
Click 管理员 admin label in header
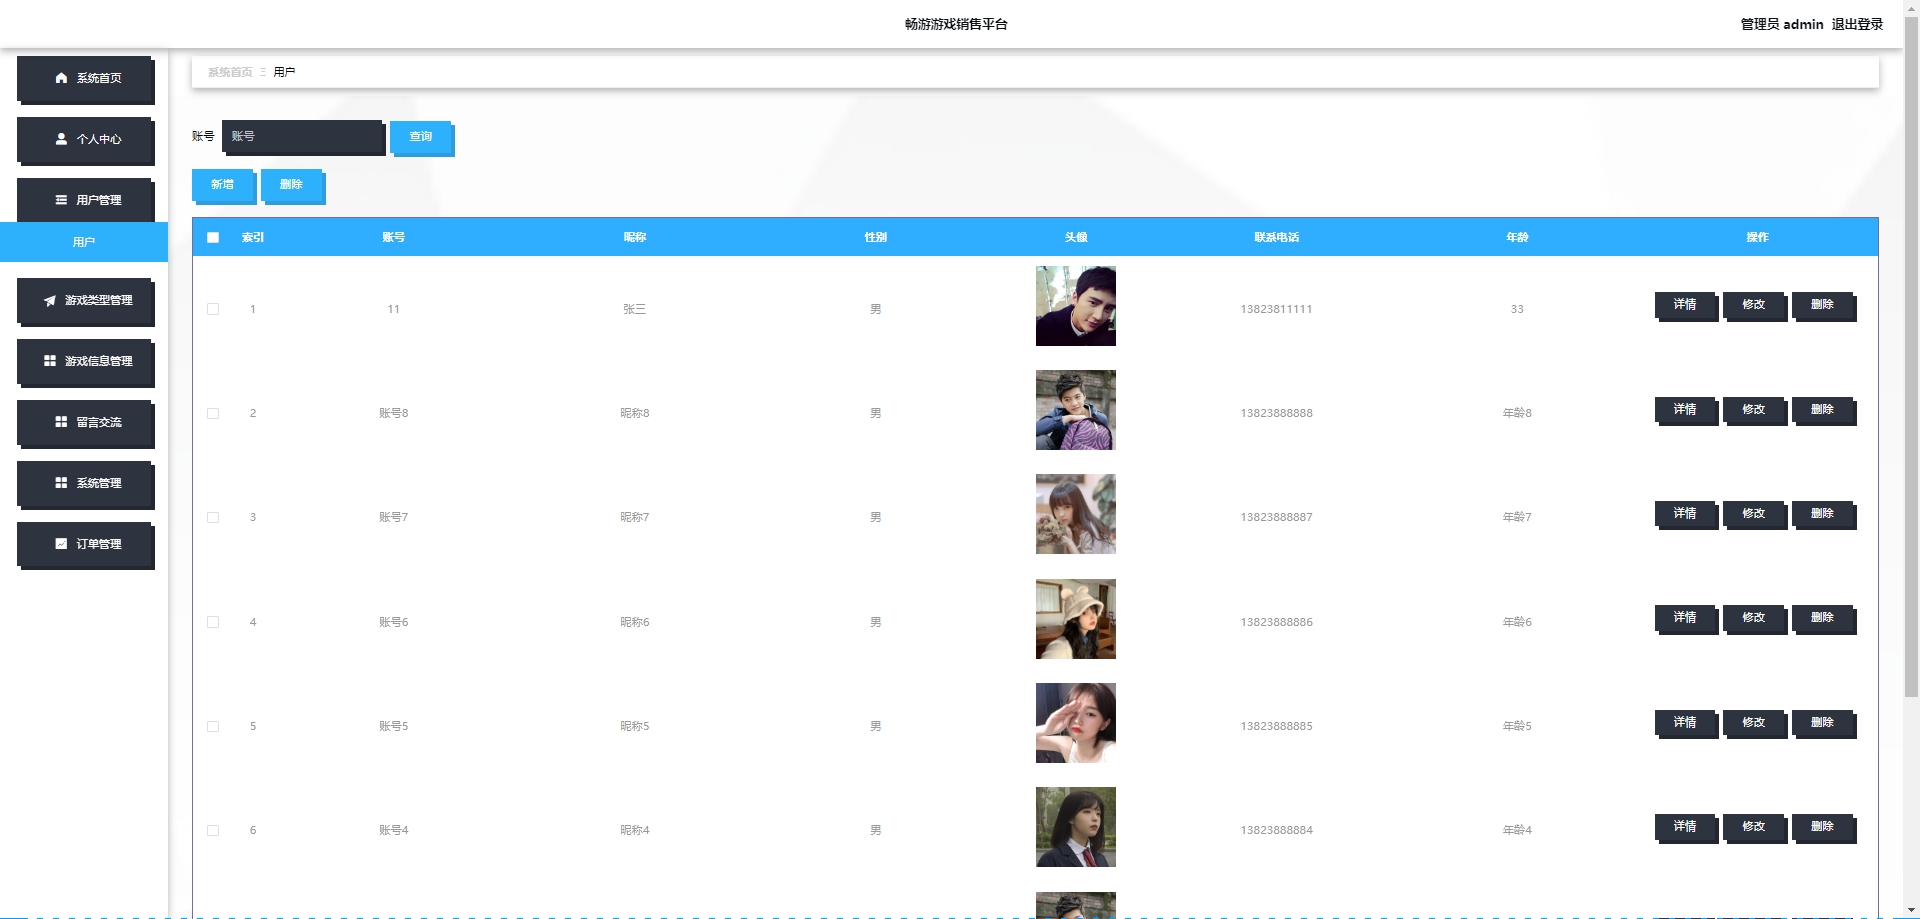coord(1782,24)
